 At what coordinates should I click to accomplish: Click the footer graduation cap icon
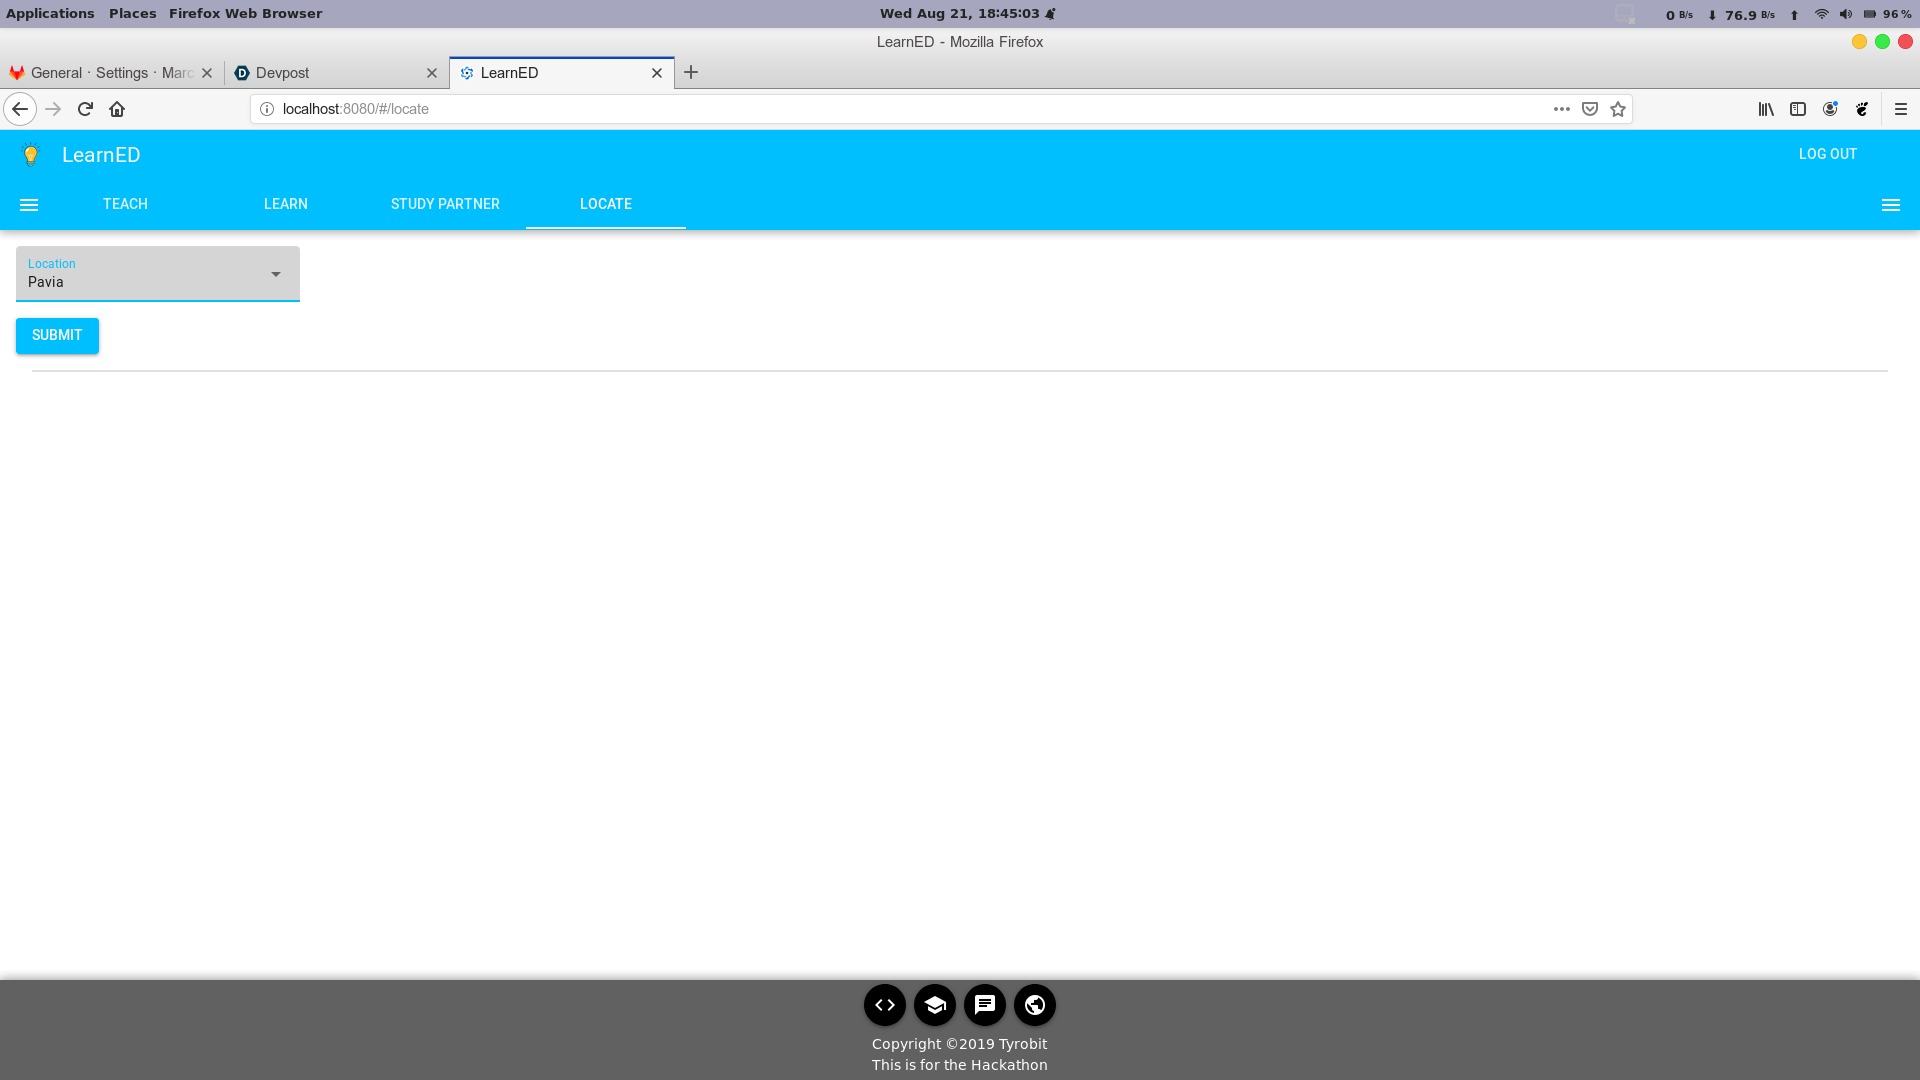(x=934, y=1005)
